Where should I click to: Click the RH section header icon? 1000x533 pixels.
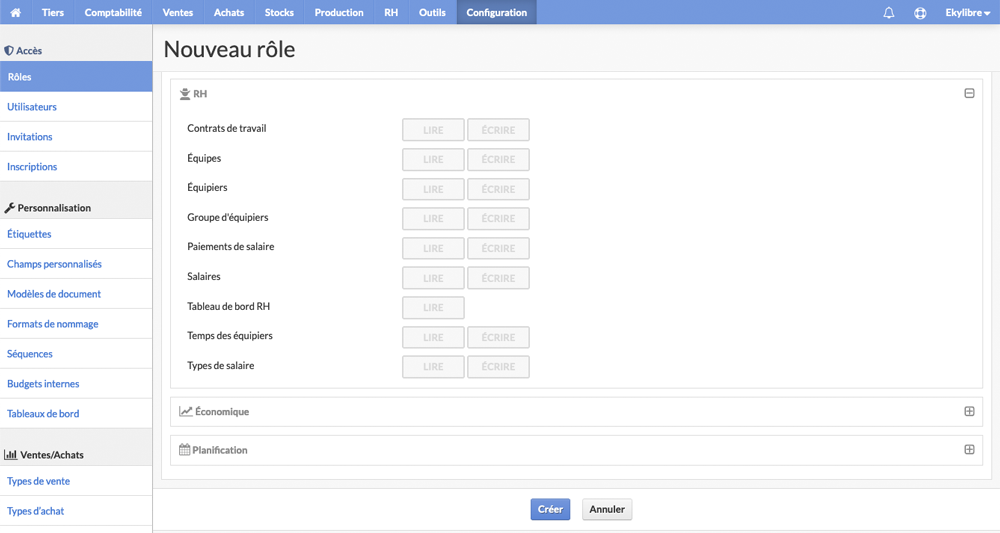(185, 94)
